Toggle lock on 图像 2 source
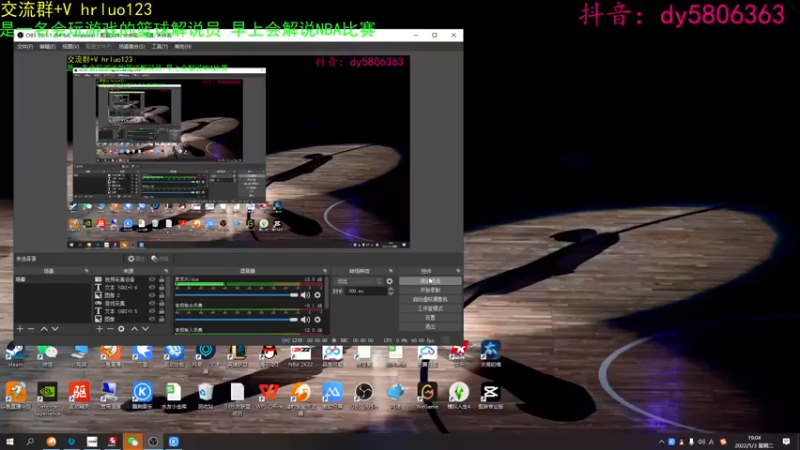The height and width of the screenshot is (450, 800). point(162,295)
